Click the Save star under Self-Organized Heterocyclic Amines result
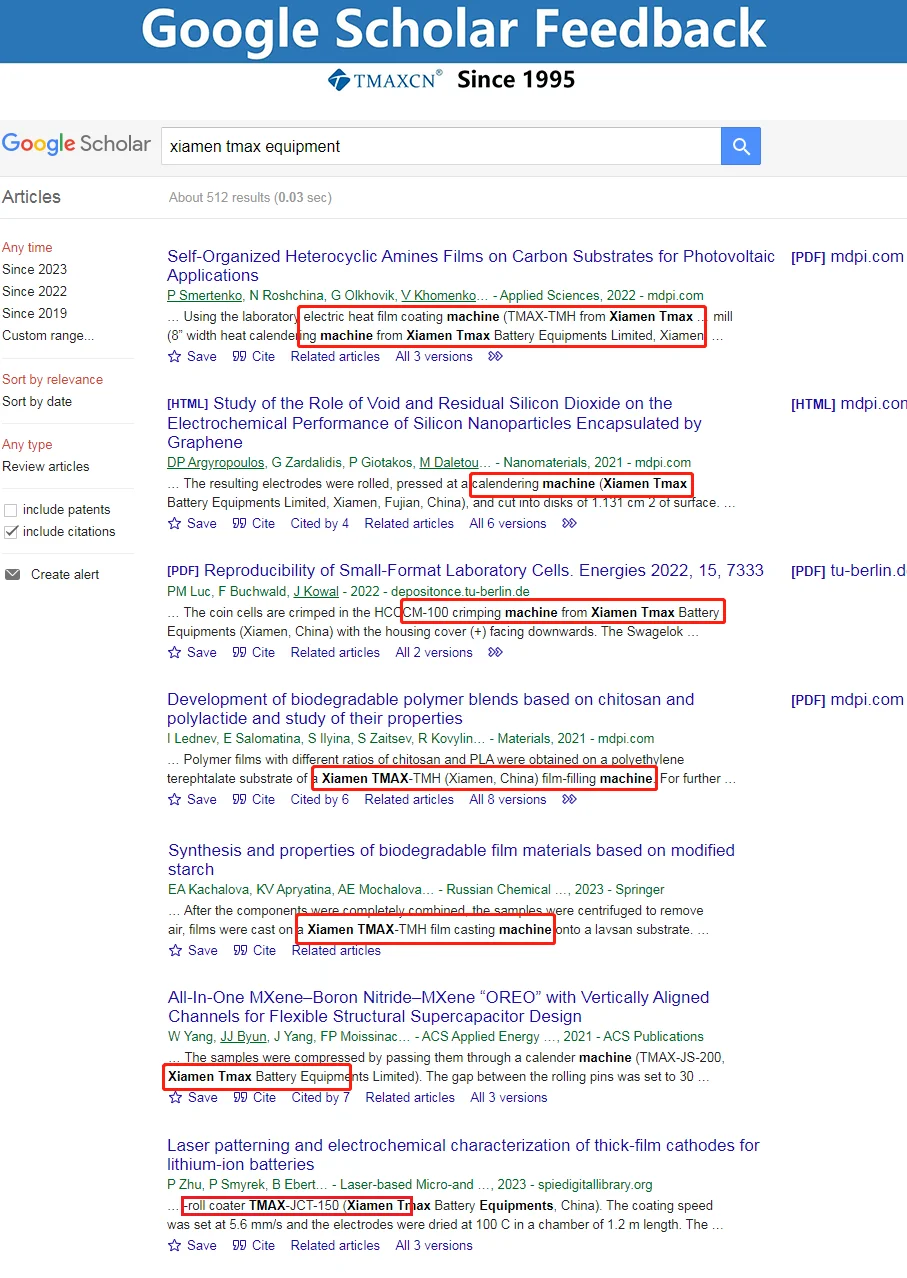 [174, 356]
